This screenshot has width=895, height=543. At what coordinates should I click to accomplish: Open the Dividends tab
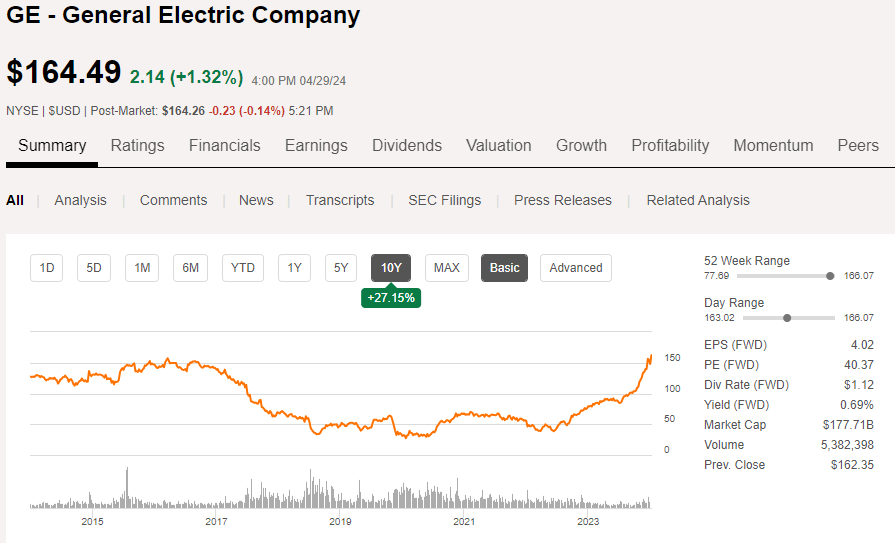coord(407,145)
